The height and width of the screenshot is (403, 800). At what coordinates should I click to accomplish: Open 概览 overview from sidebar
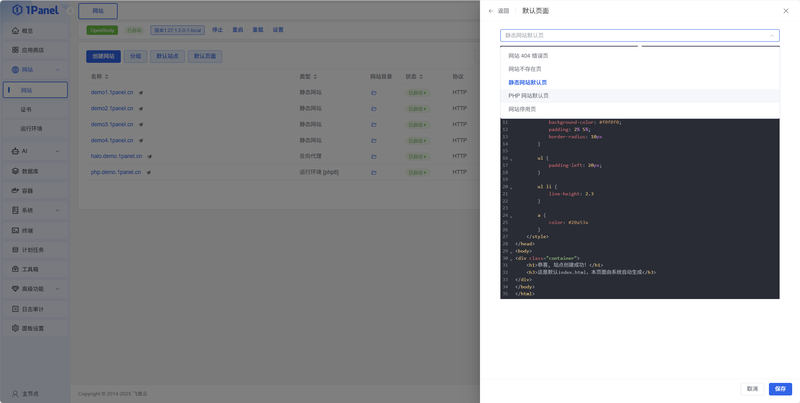[x=35, y=31]
